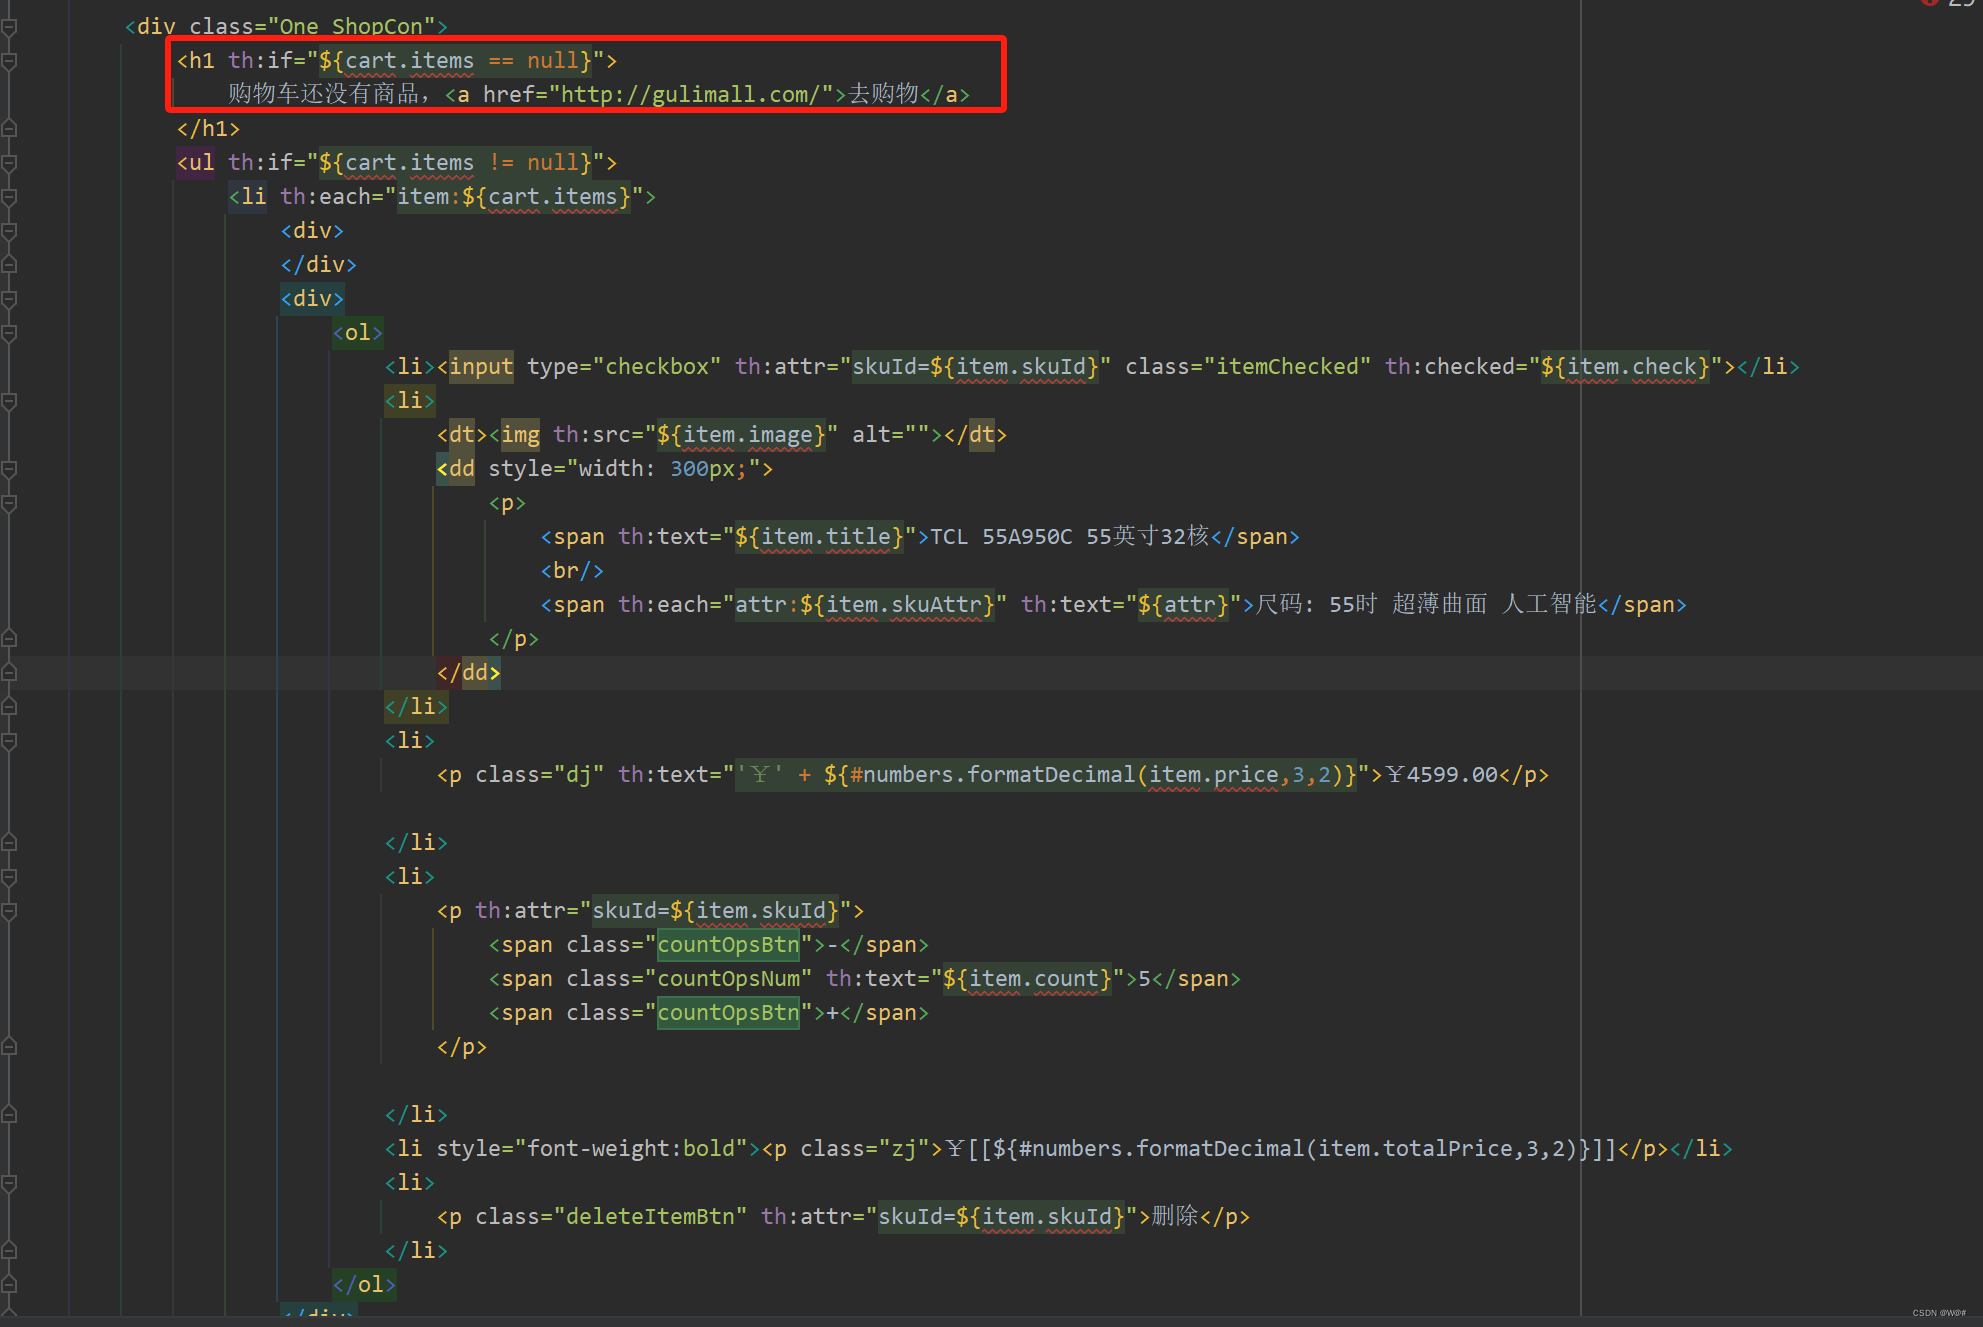Screen dimensions: 1983x1327
Task: Click fold-end marker beside </li> directly above </ol>
Action: coord(9,1251)
